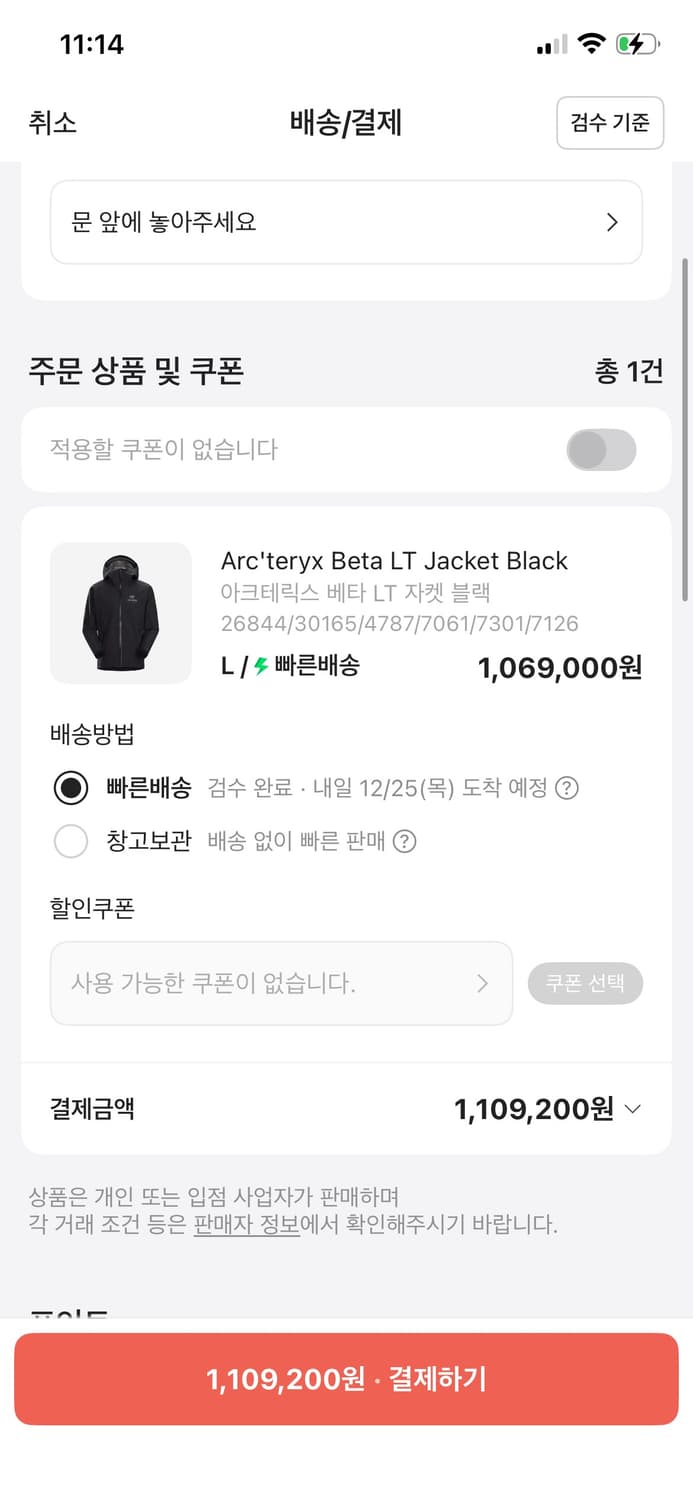This screenshot has width=693, height=1500.
Task: Tap the Wi-Fi icon in the status bar
Action: click(x=590, y=42)
